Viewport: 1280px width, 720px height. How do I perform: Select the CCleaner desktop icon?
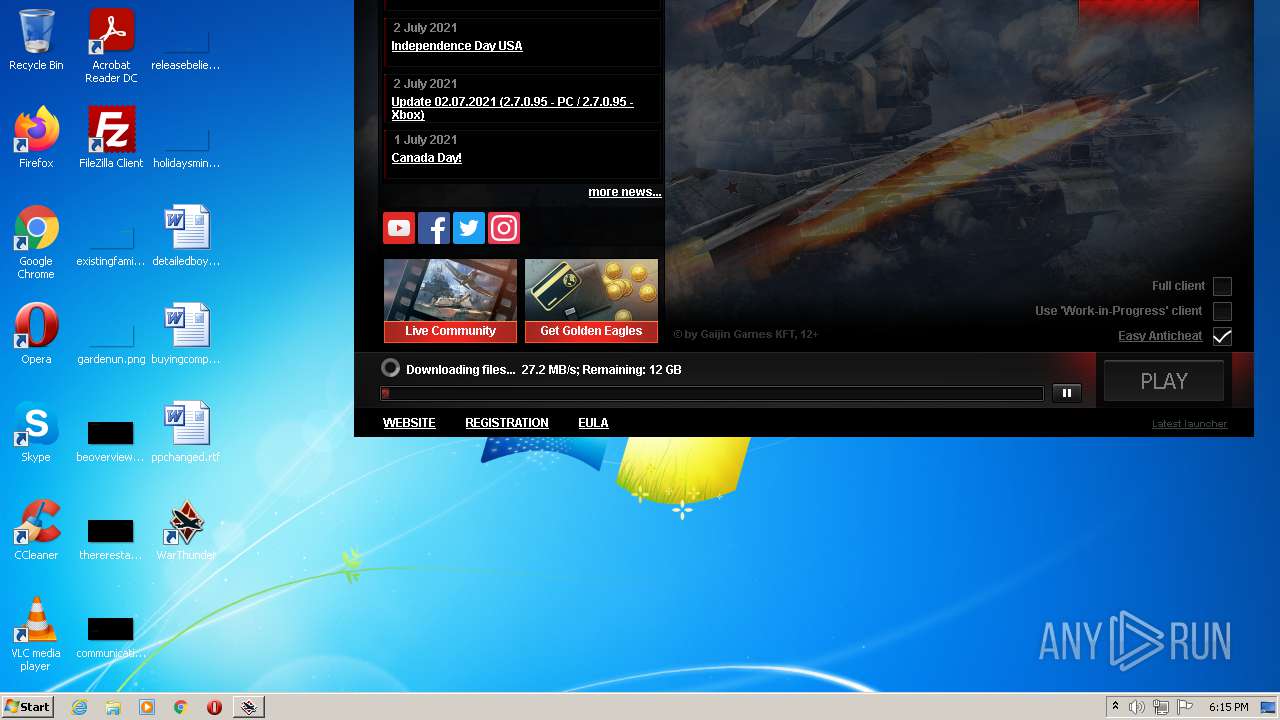[36, 530]
